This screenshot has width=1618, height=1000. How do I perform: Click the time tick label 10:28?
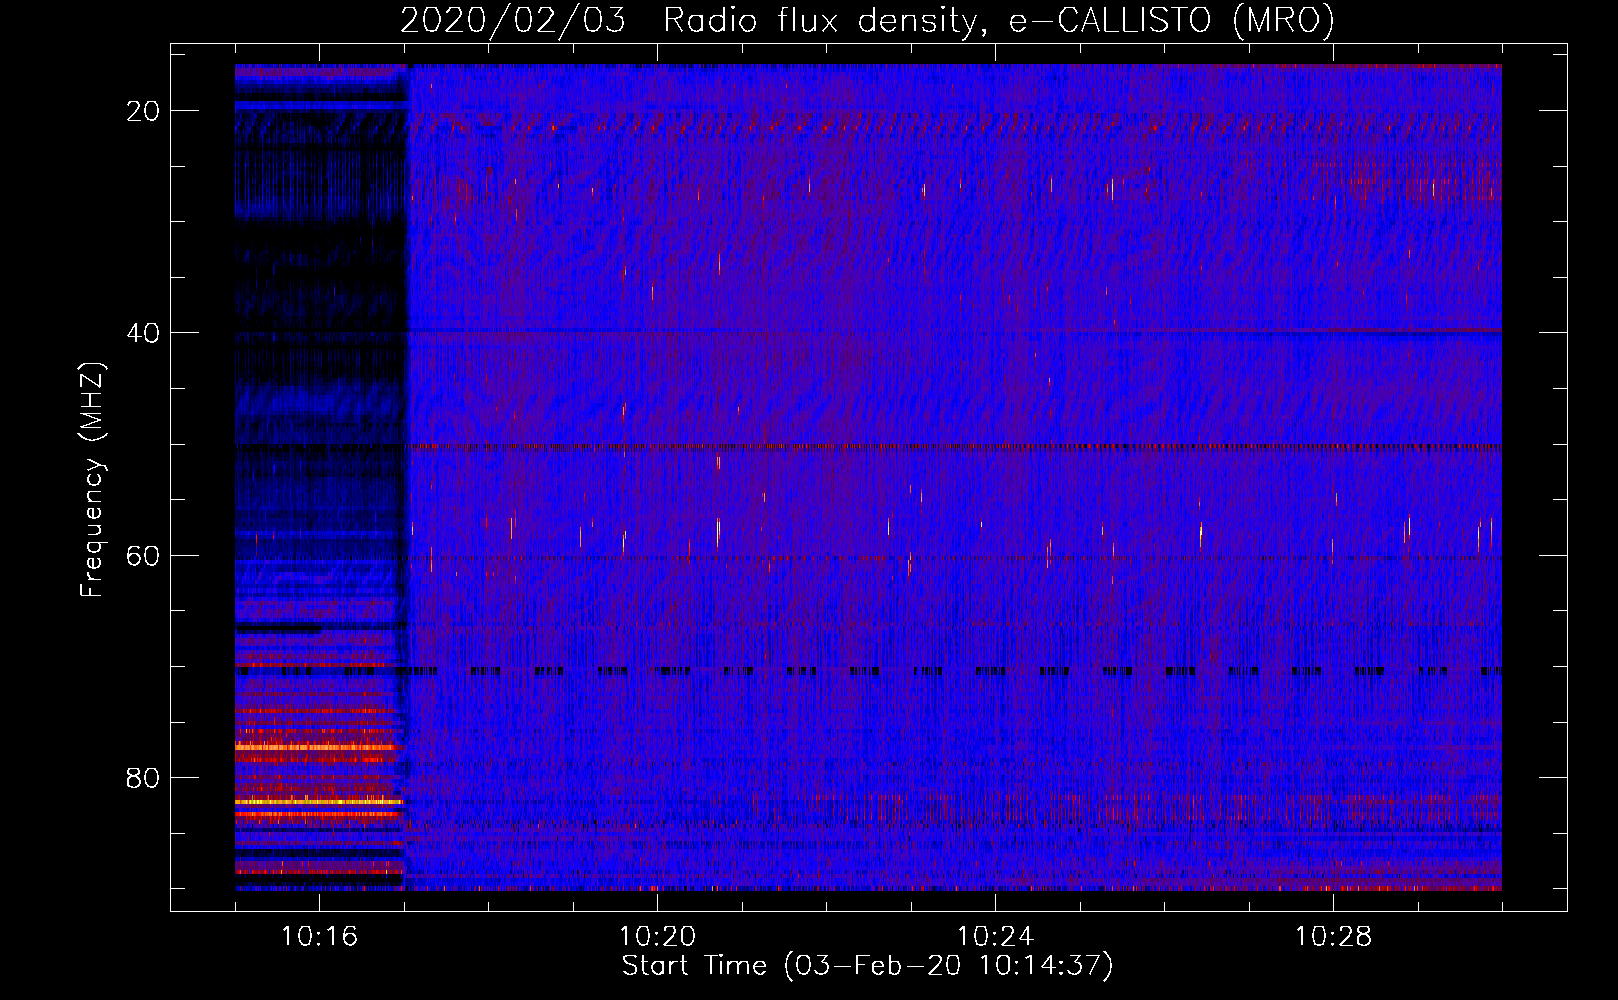coord(1333,937)
